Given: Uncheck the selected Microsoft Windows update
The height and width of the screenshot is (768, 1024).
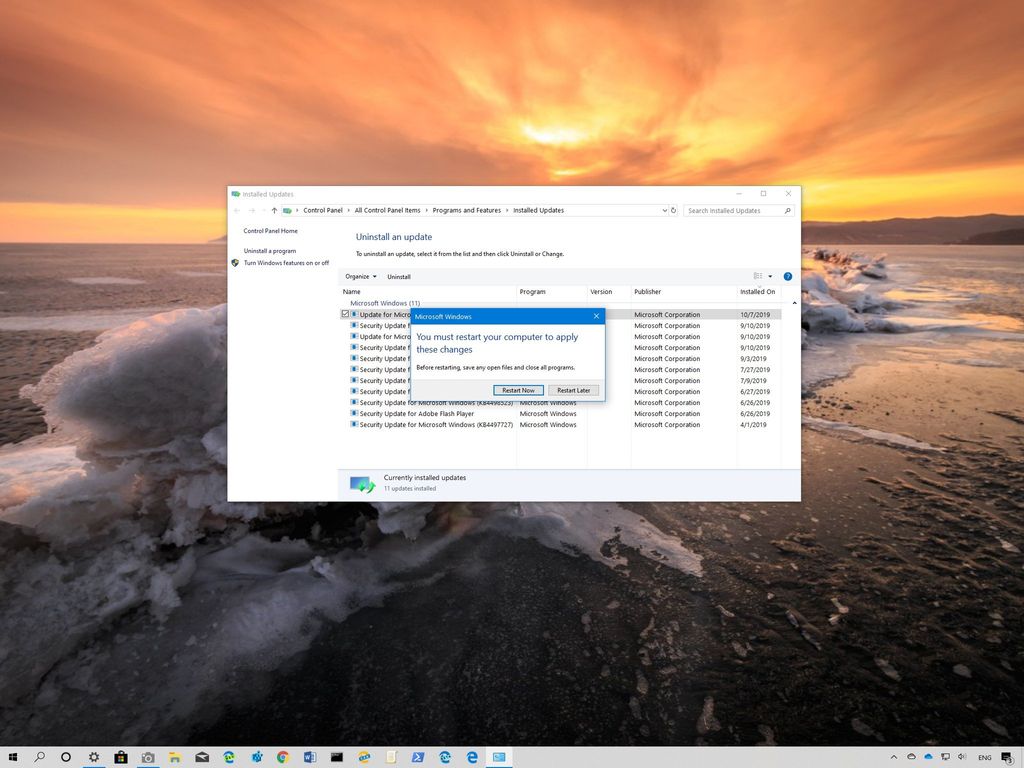Looking at the screenshot, I should (x=345, y=314).
